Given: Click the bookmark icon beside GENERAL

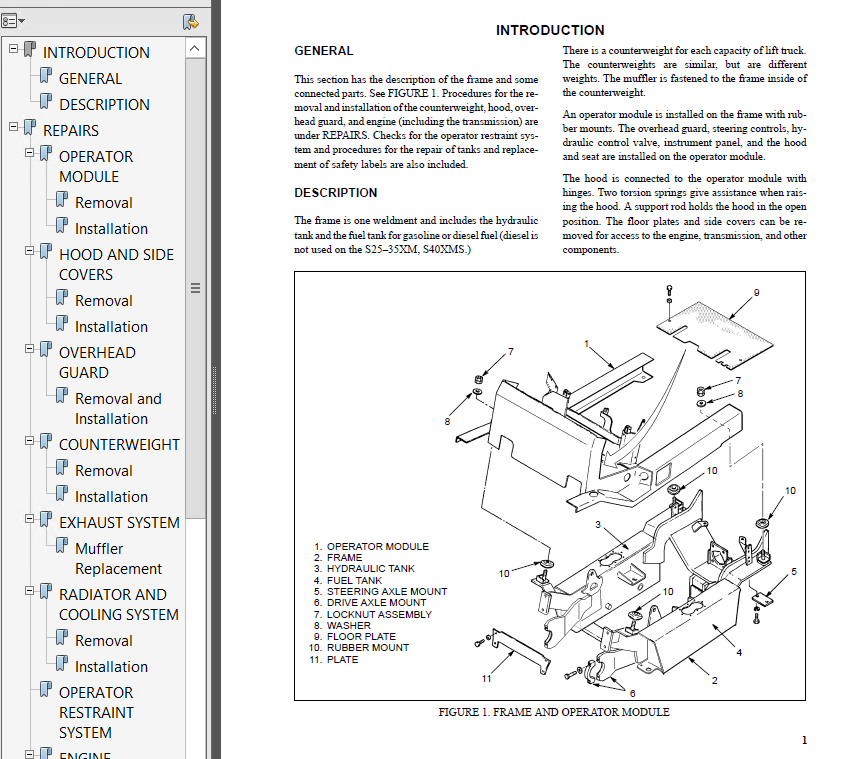Looking at the screenshot, I should pos(46,76).
